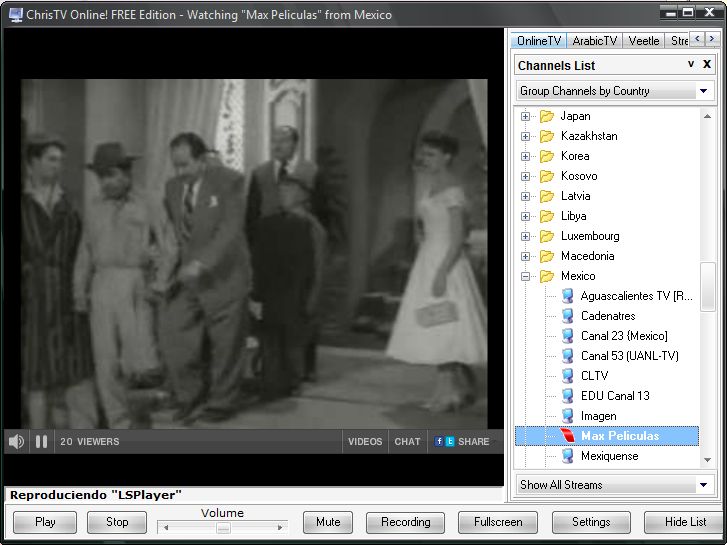Select the Libya folder icon
The height and width of the screenshot is (545, 727).
tap(547, 216)
